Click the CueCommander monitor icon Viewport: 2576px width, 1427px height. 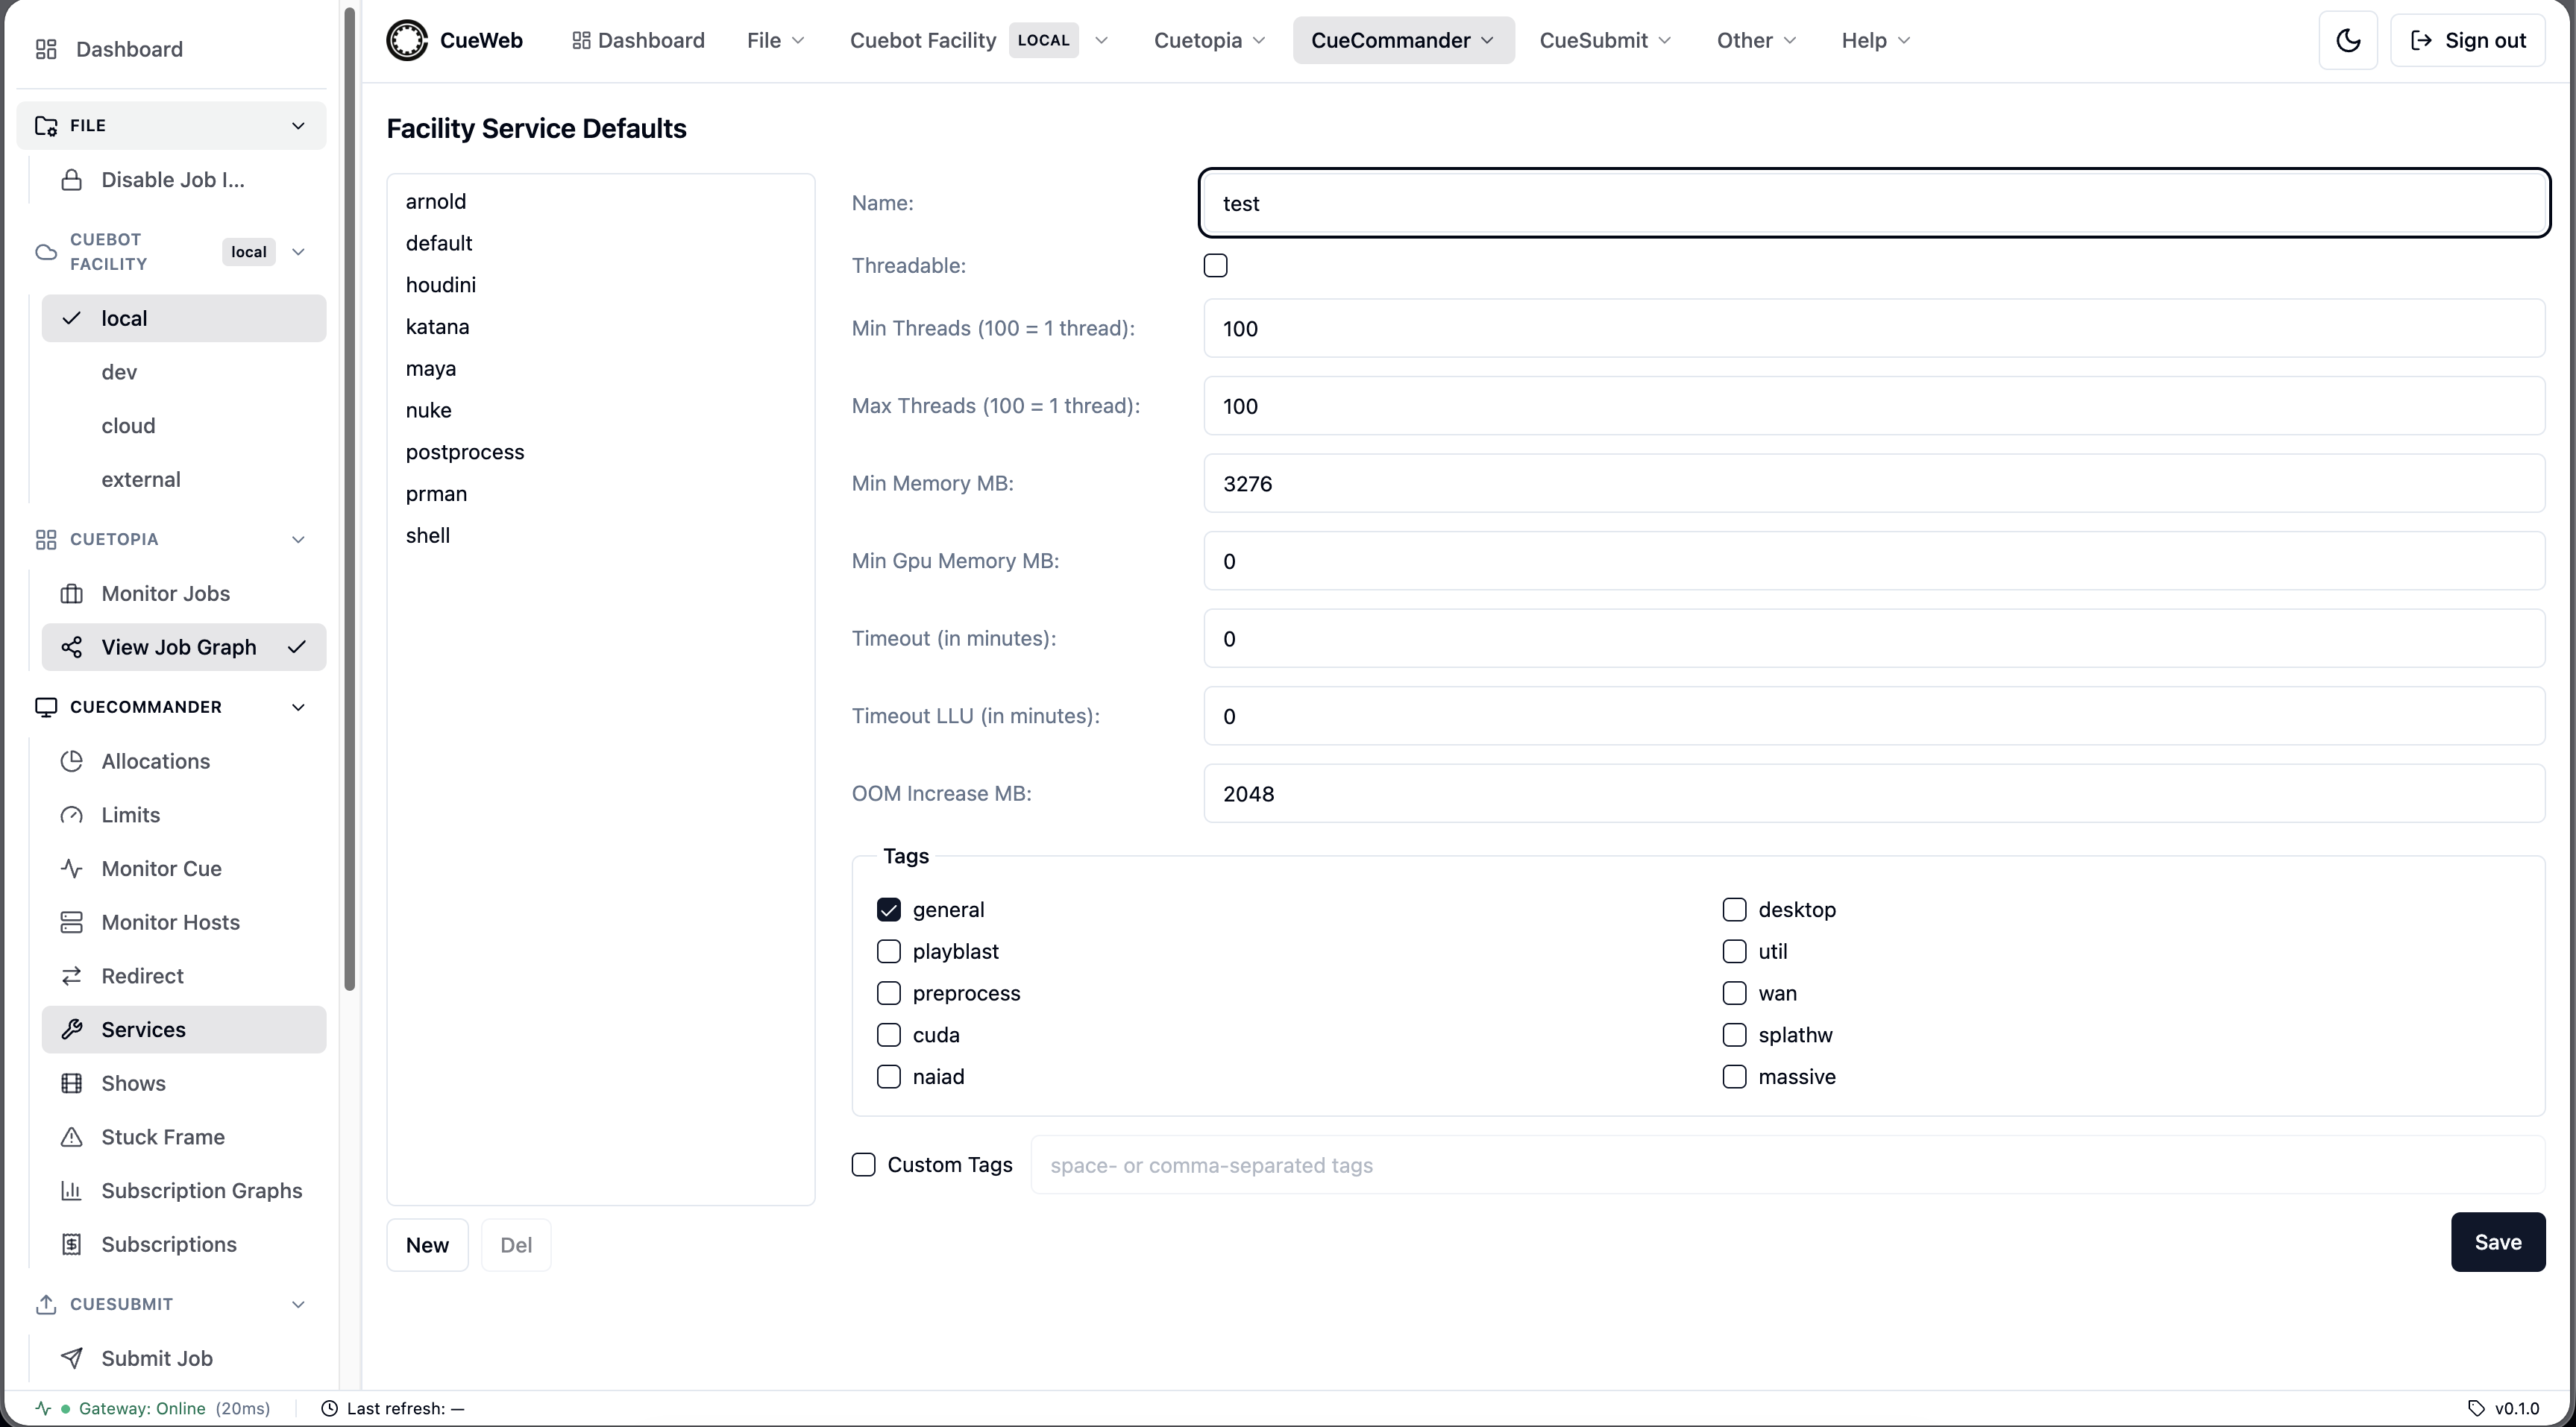(46, 707)
